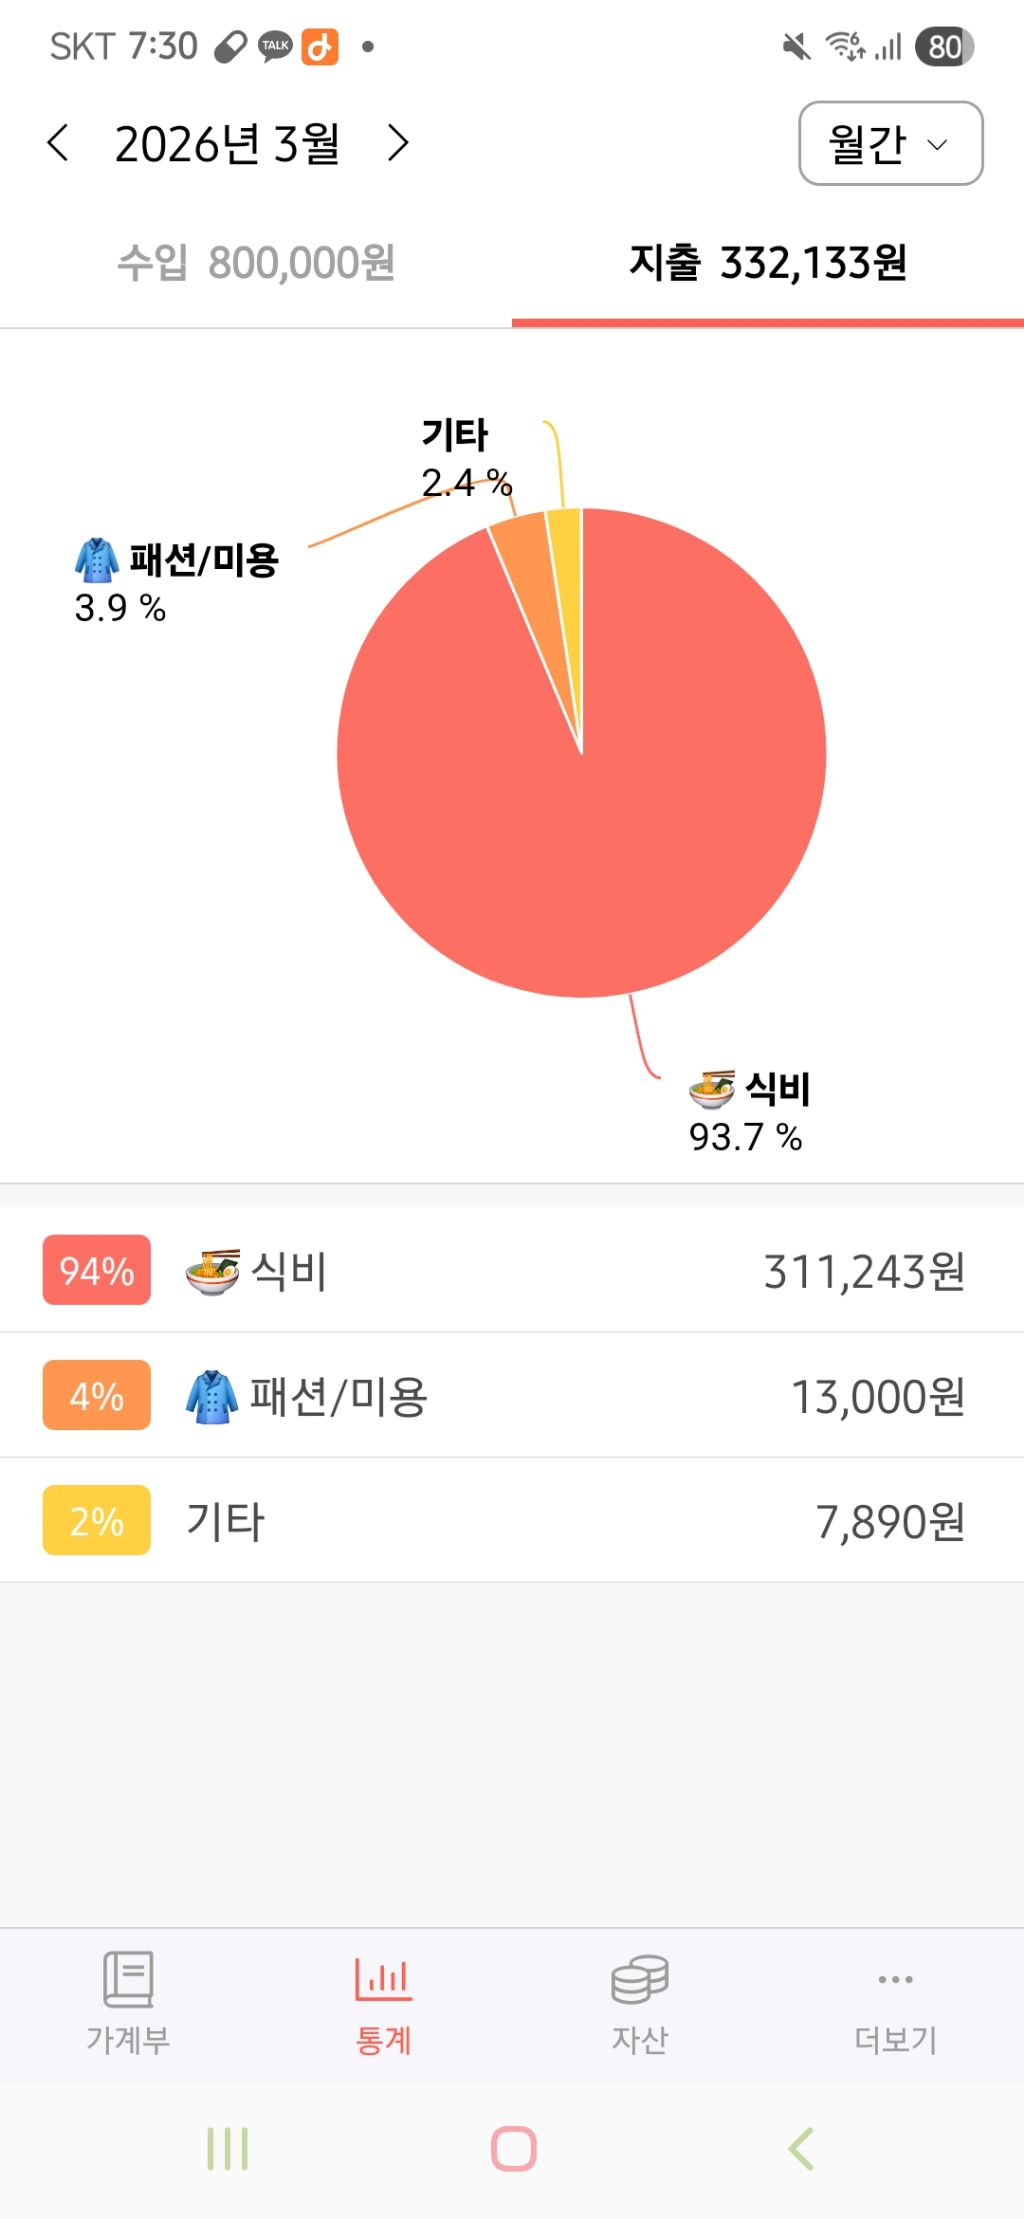The image size is (1024, 2219).
Task: Go to next month with right chevron
Action: coord(398,143)
